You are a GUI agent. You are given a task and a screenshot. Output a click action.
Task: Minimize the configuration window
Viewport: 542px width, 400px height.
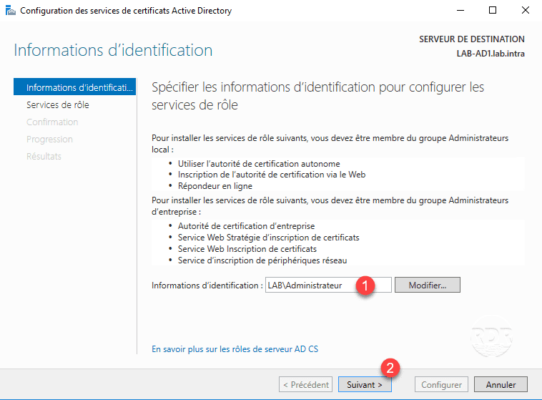point(460,10)
